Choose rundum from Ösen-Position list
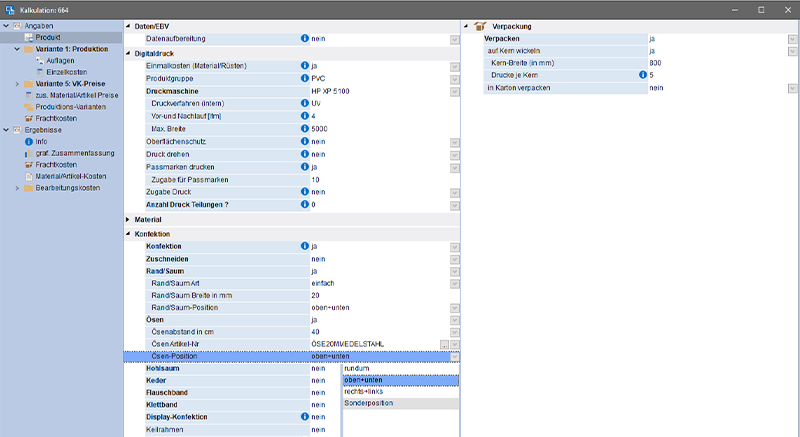 coord(401,368)
